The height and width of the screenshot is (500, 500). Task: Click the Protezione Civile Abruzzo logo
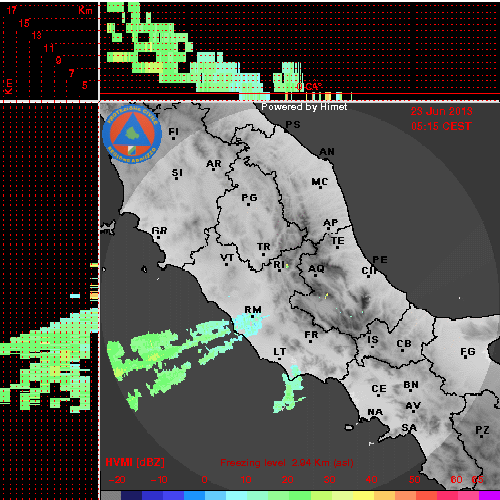132,134
